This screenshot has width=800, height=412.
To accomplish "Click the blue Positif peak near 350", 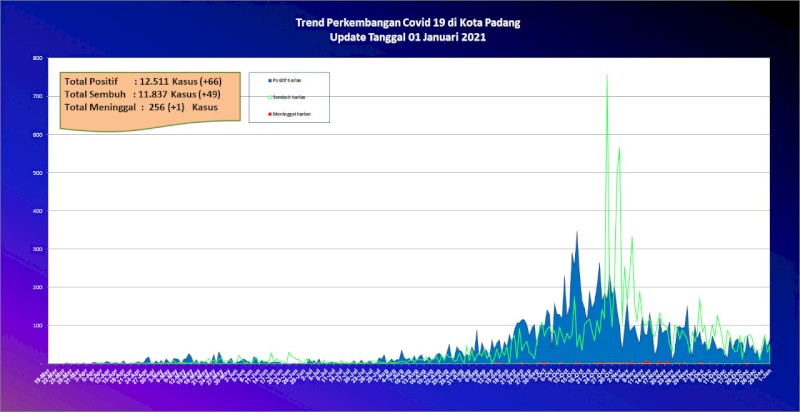I will (577, 234).
